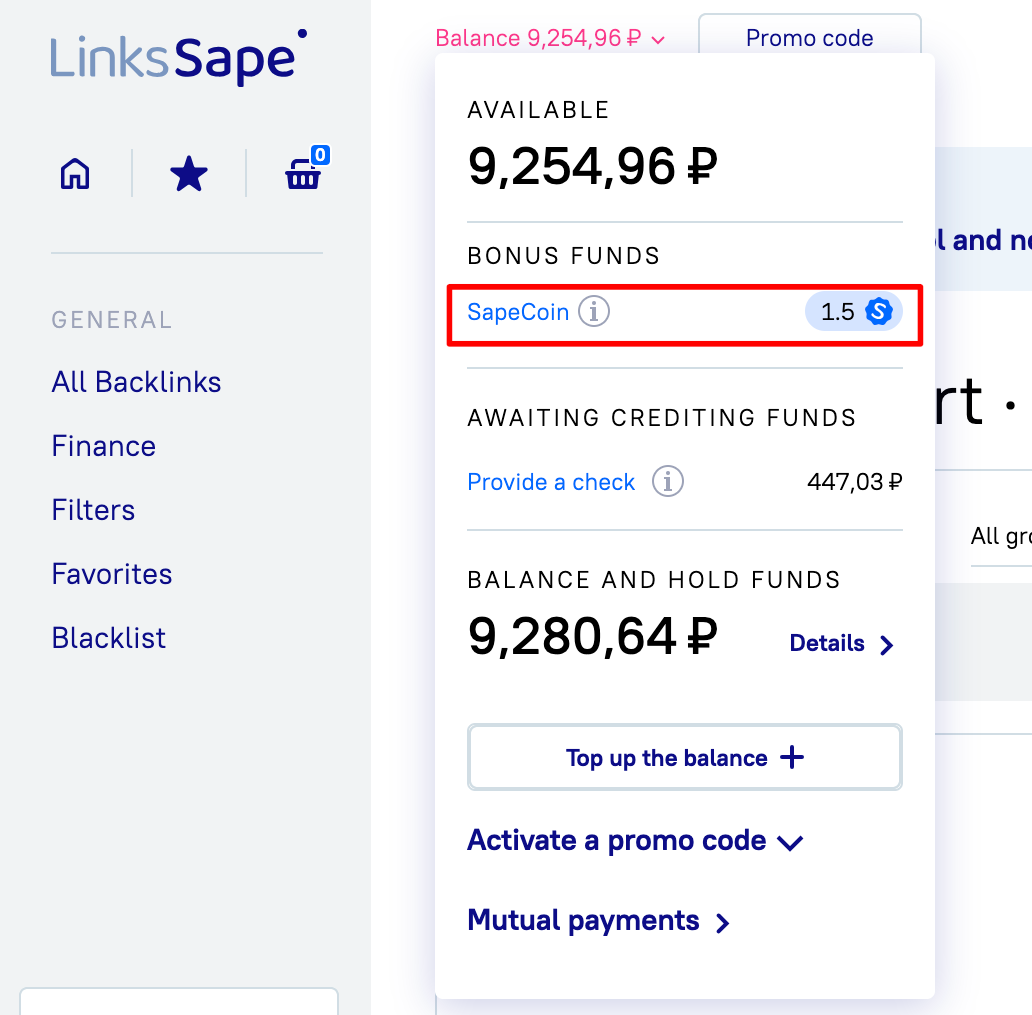1032x1015 pixels.
Task: Click the Provide a check link
Action: point(551,482)
